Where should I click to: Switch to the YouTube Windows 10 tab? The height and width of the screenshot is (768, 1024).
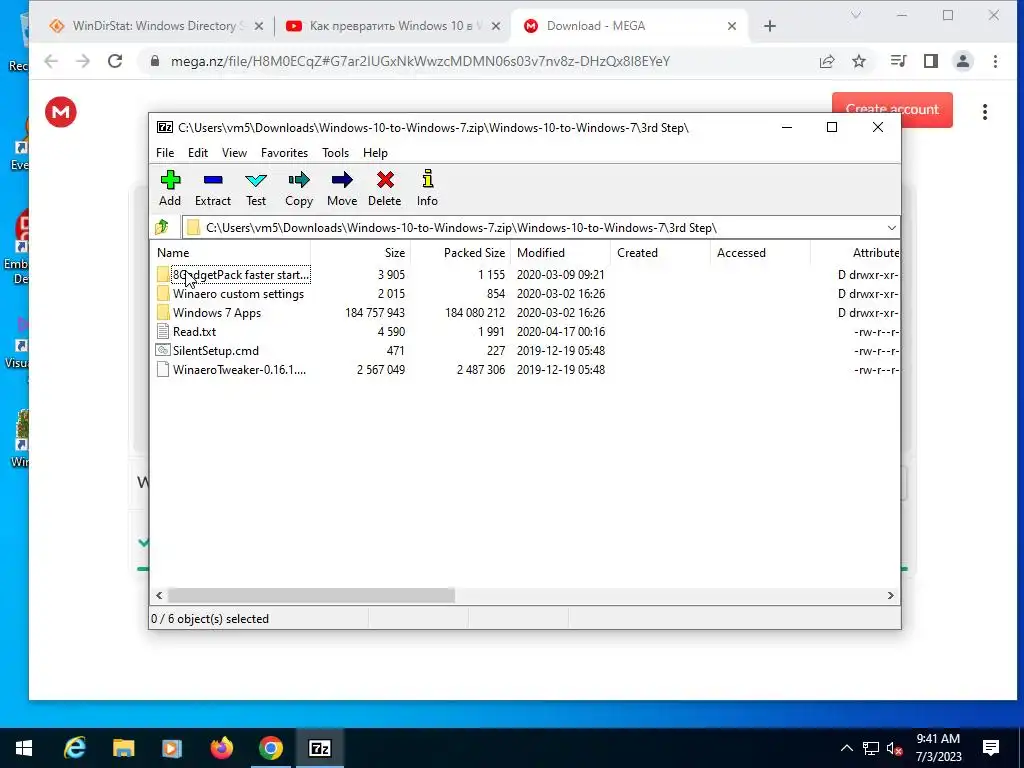[x=394, y=26]
